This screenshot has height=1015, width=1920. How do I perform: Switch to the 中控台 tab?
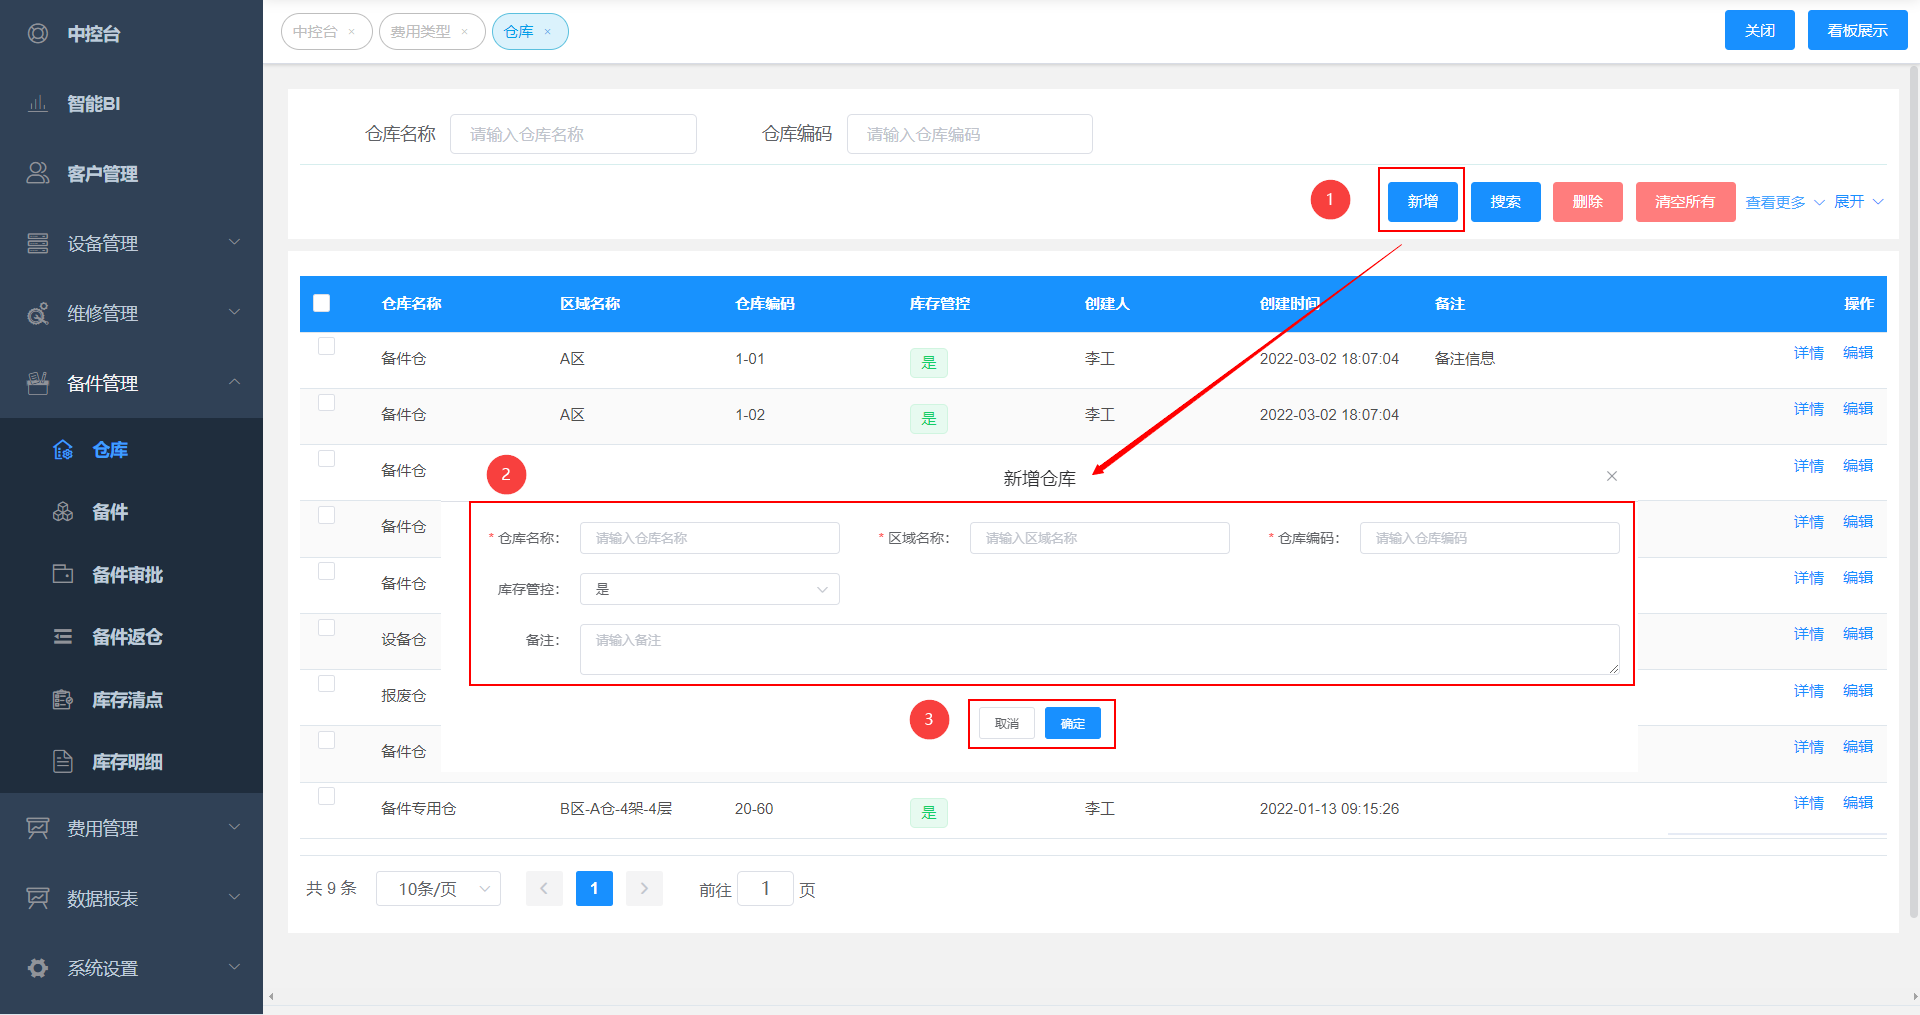pos(316,32)
